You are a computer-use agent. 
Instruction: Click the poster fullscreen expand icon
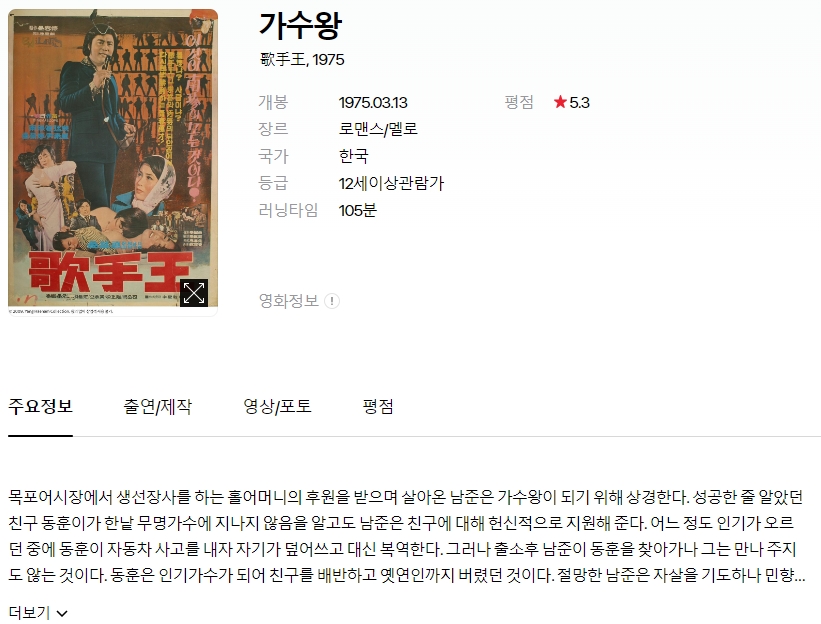point(194,293)
